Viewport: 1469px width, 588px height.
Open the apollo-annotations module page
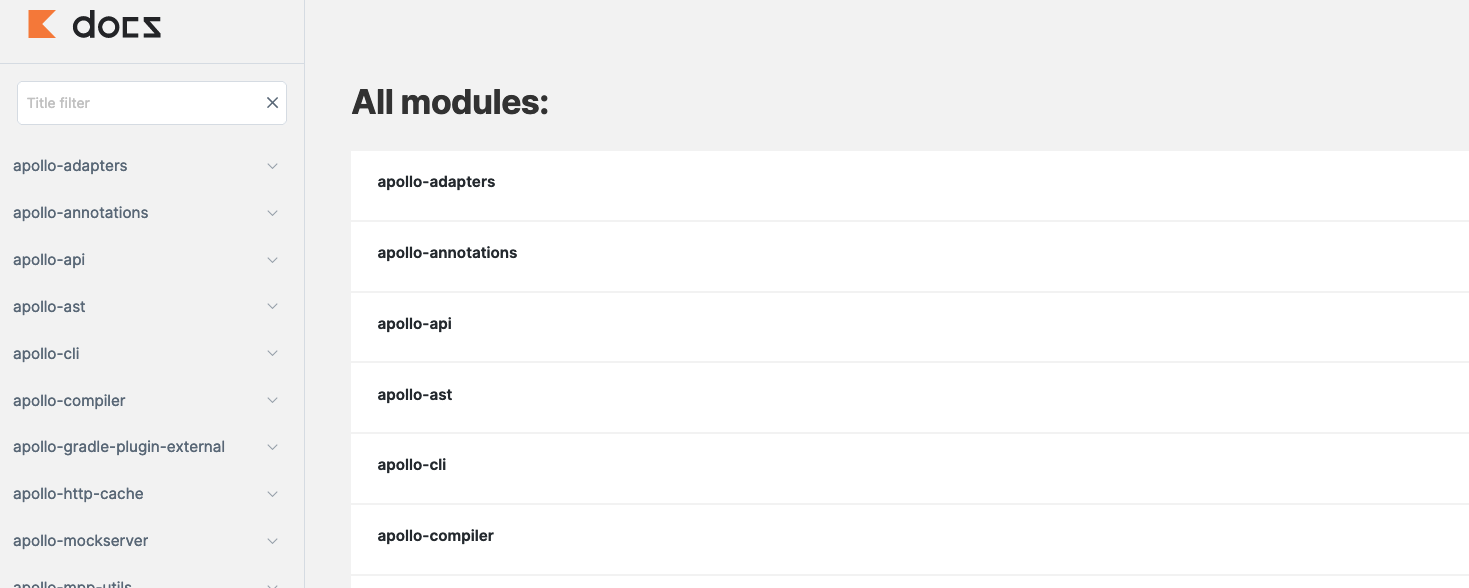point(447,252)
